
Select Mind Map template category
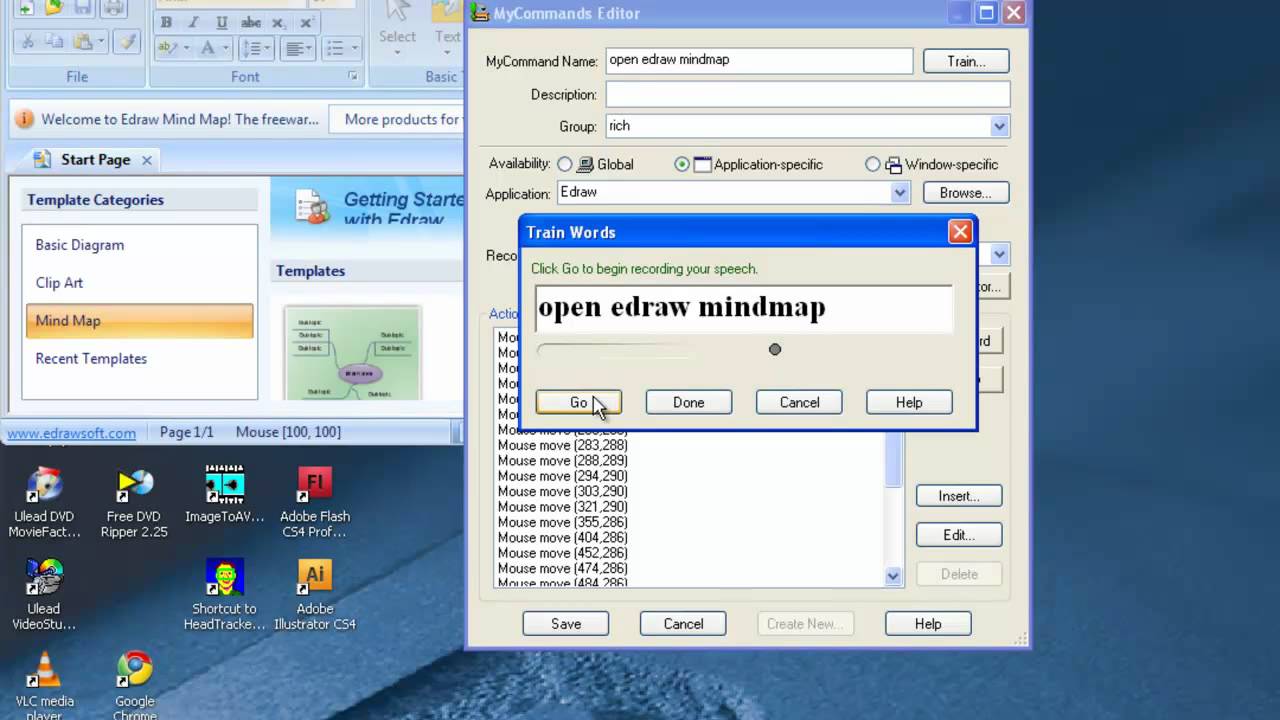click(139, 321)
